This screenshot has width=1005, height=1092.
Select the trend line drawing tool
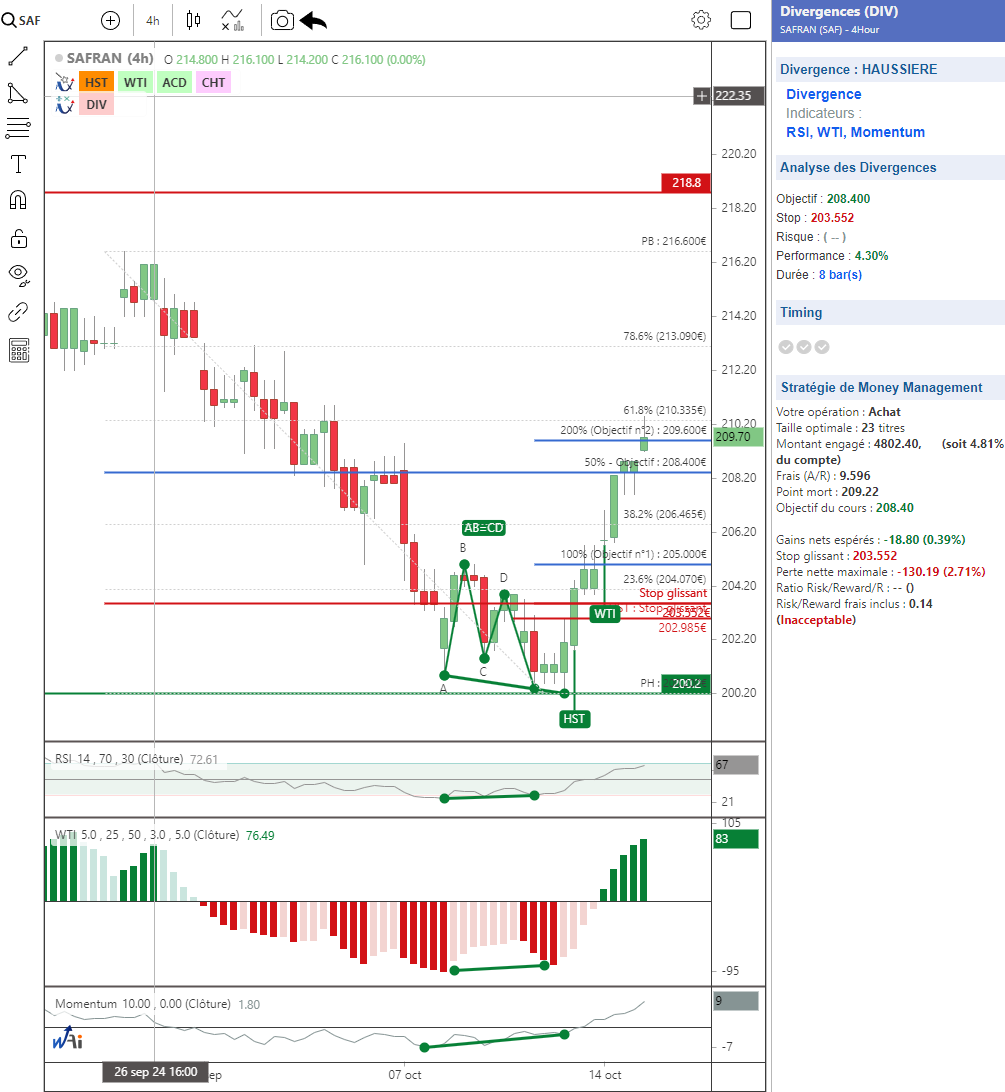coord(18,56)
